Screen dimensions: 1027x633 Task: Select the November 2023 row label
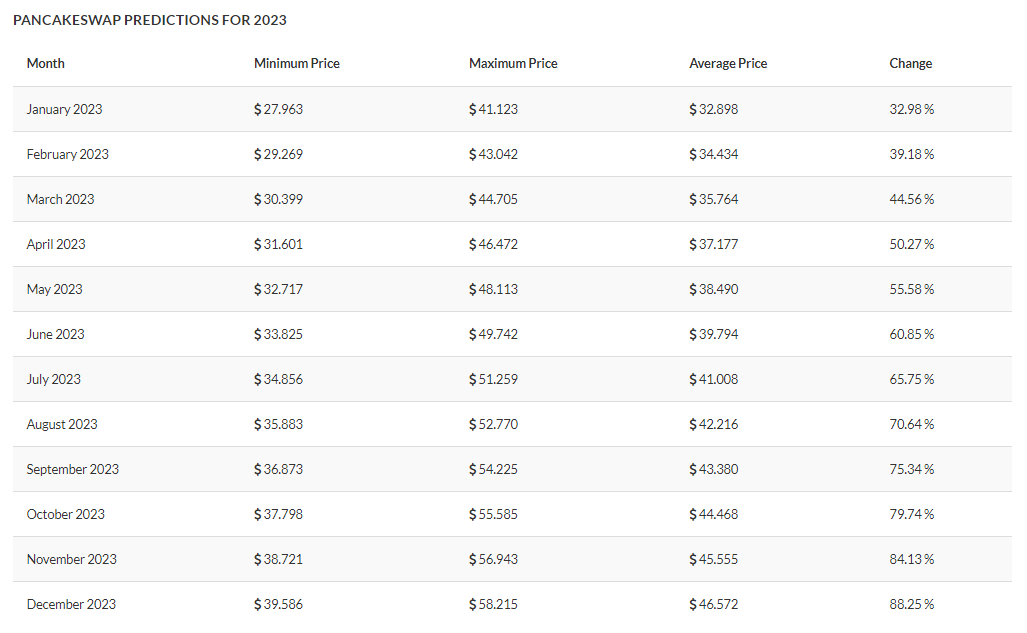click(71, 559)
